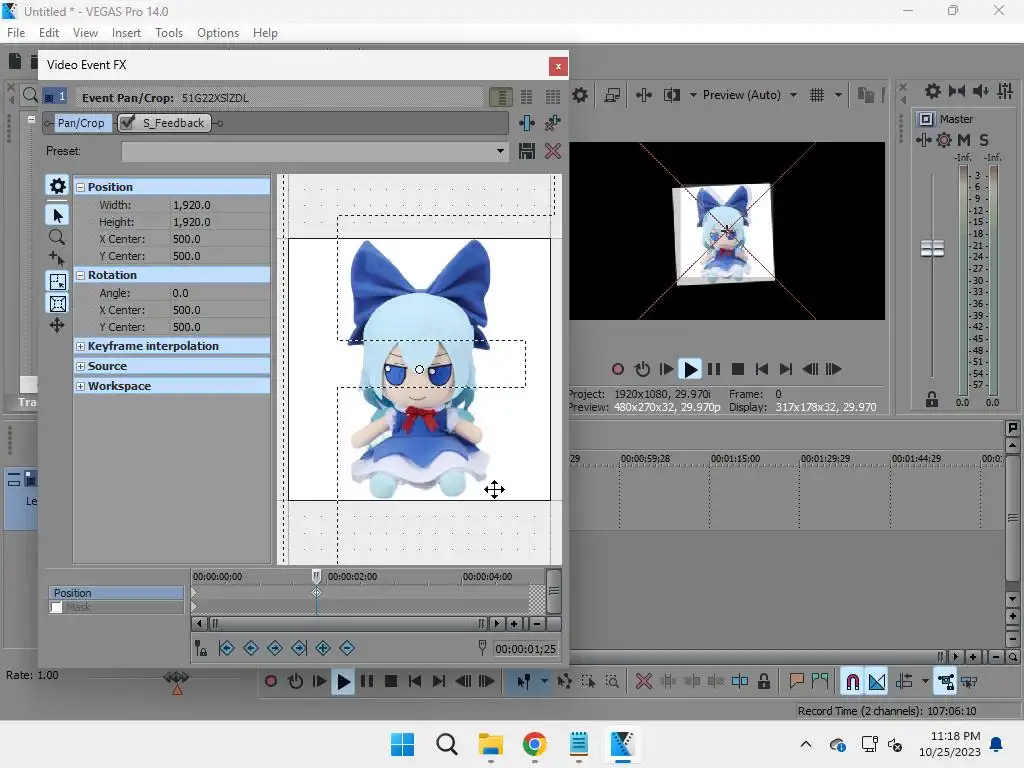Open the Preset dropdown list
The width and height of the screenshot is (1024, 768).
click(x=500, y=152)
